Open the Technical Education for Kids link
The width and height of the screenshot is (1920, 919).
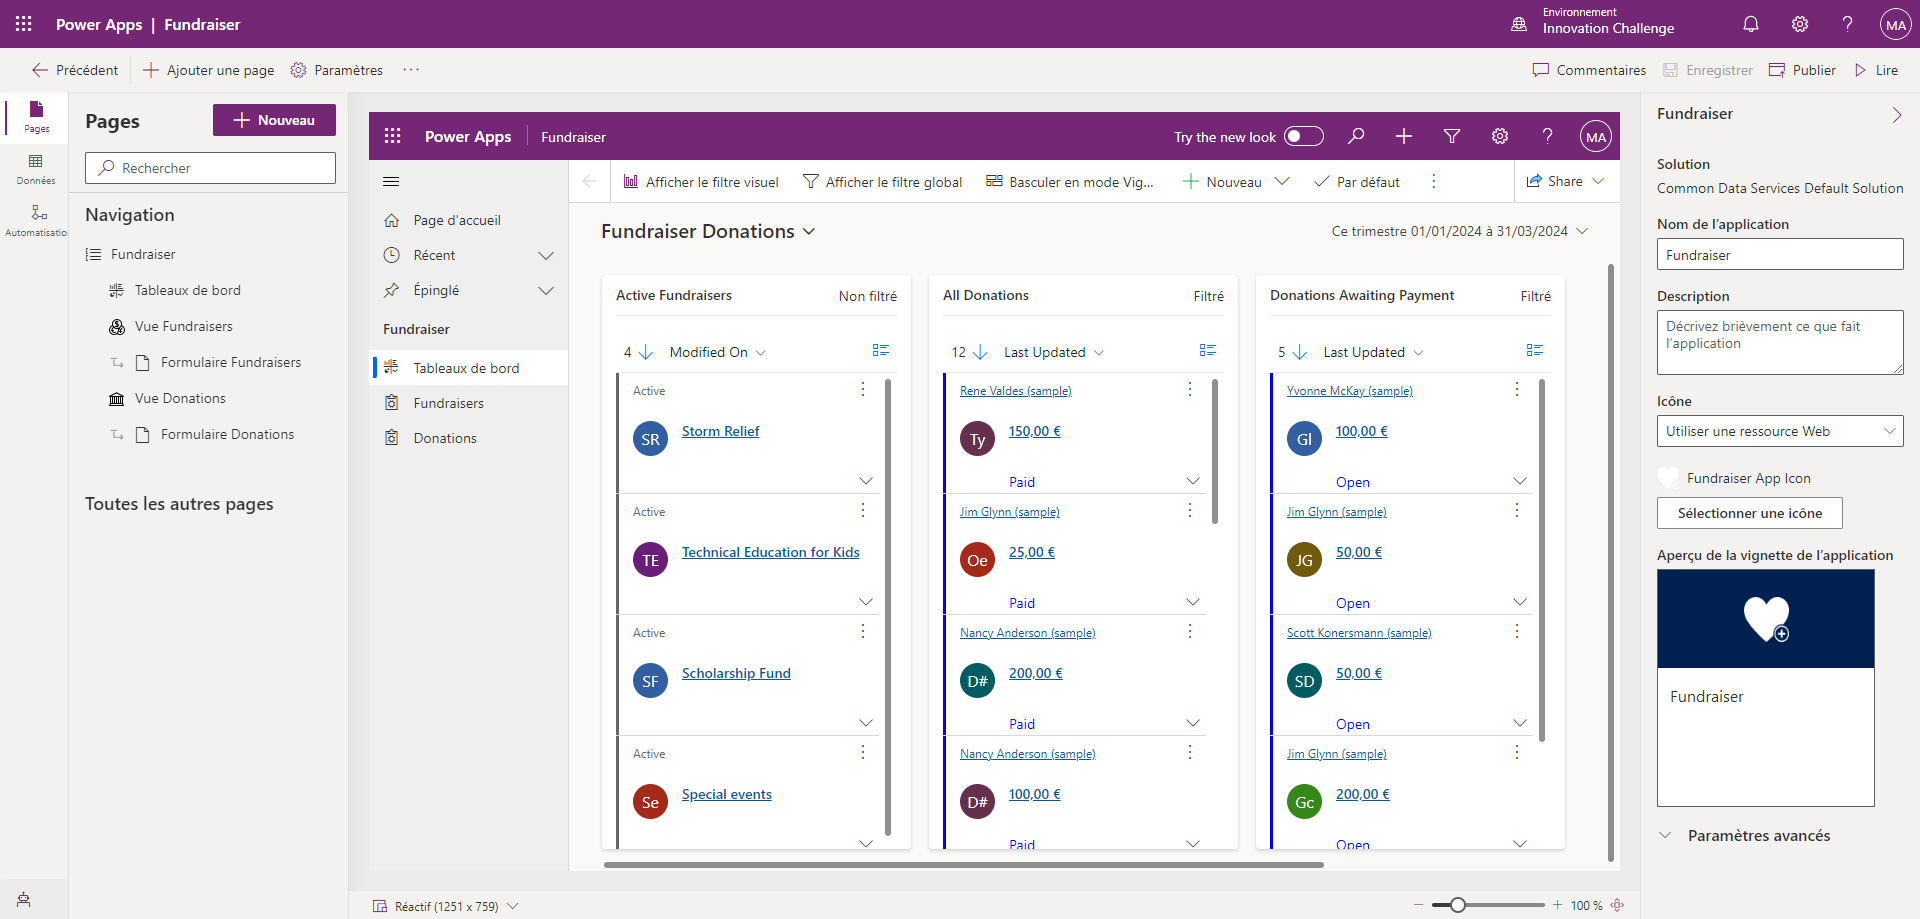pos(771,552)
